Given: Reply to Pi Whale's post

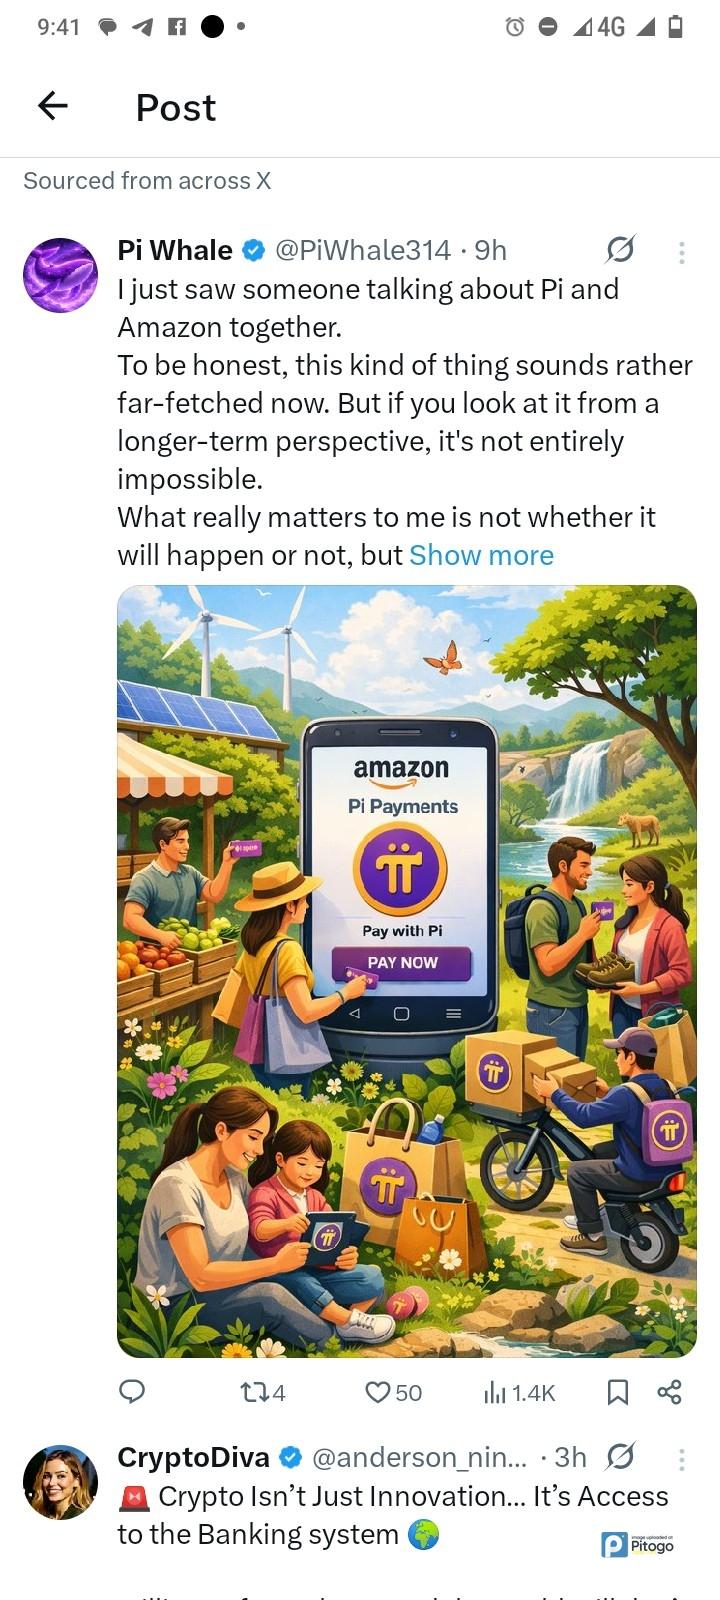Looking at the screenshot, I should coord(132,1391).
